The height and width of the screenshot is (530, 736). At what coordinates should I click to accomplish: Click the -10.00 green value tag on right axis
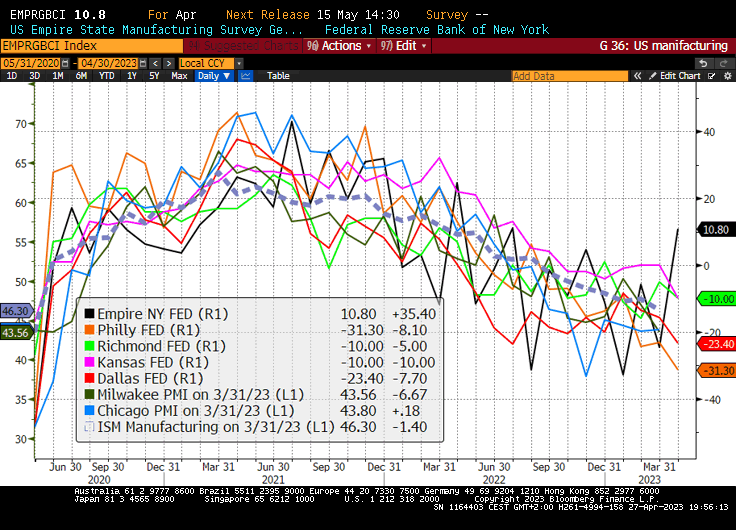(717, 299)
